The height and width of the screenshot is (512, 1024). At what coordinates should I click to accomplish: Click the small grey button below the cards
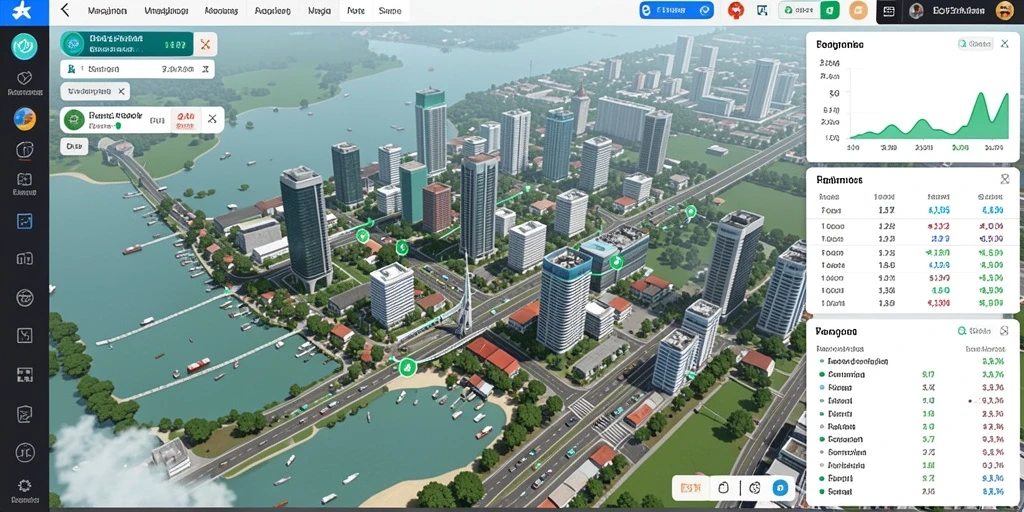[x=74, y=146]
